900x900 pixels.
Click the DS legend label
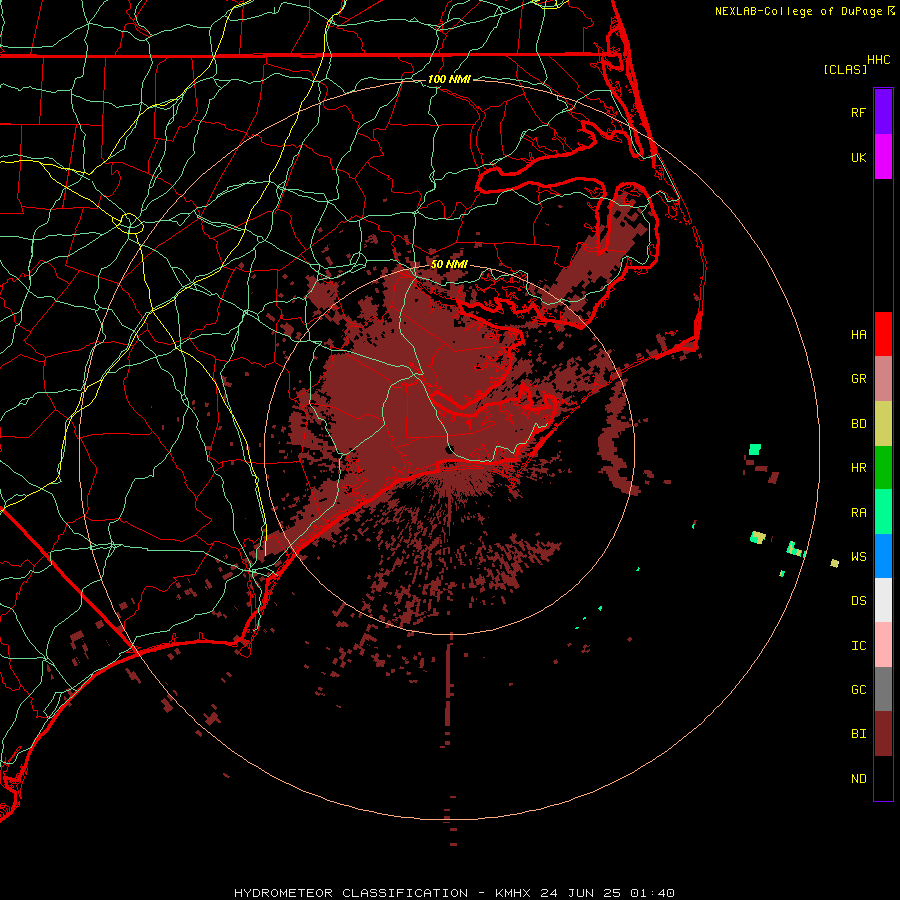click(858, 601)
